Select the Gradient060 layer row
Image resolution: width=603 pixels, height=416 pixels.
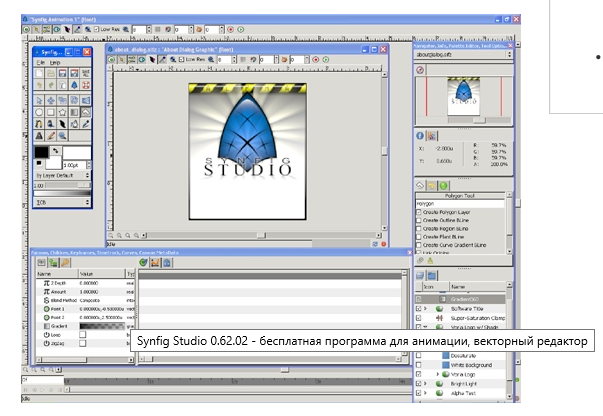[461, 299]
